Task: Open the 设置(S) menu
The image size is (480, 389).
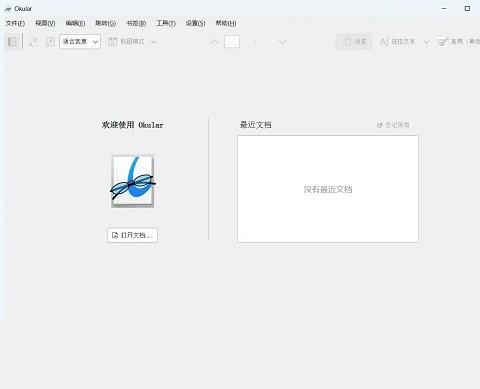Action: point(196,23)
